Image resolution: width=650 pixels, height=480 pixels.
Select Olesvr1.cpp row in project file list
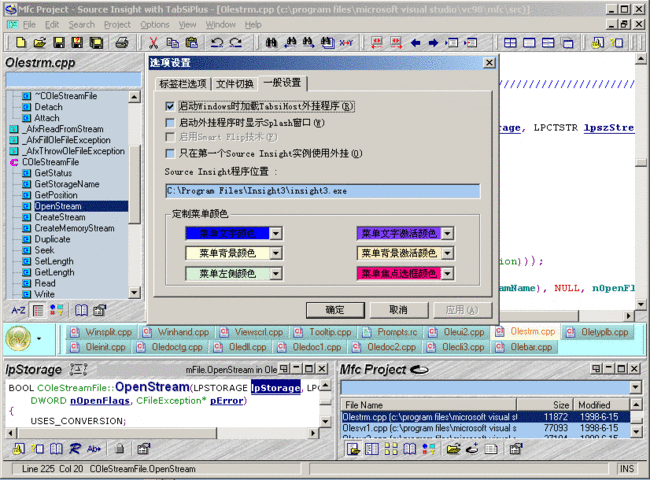[x=485, y=428]
